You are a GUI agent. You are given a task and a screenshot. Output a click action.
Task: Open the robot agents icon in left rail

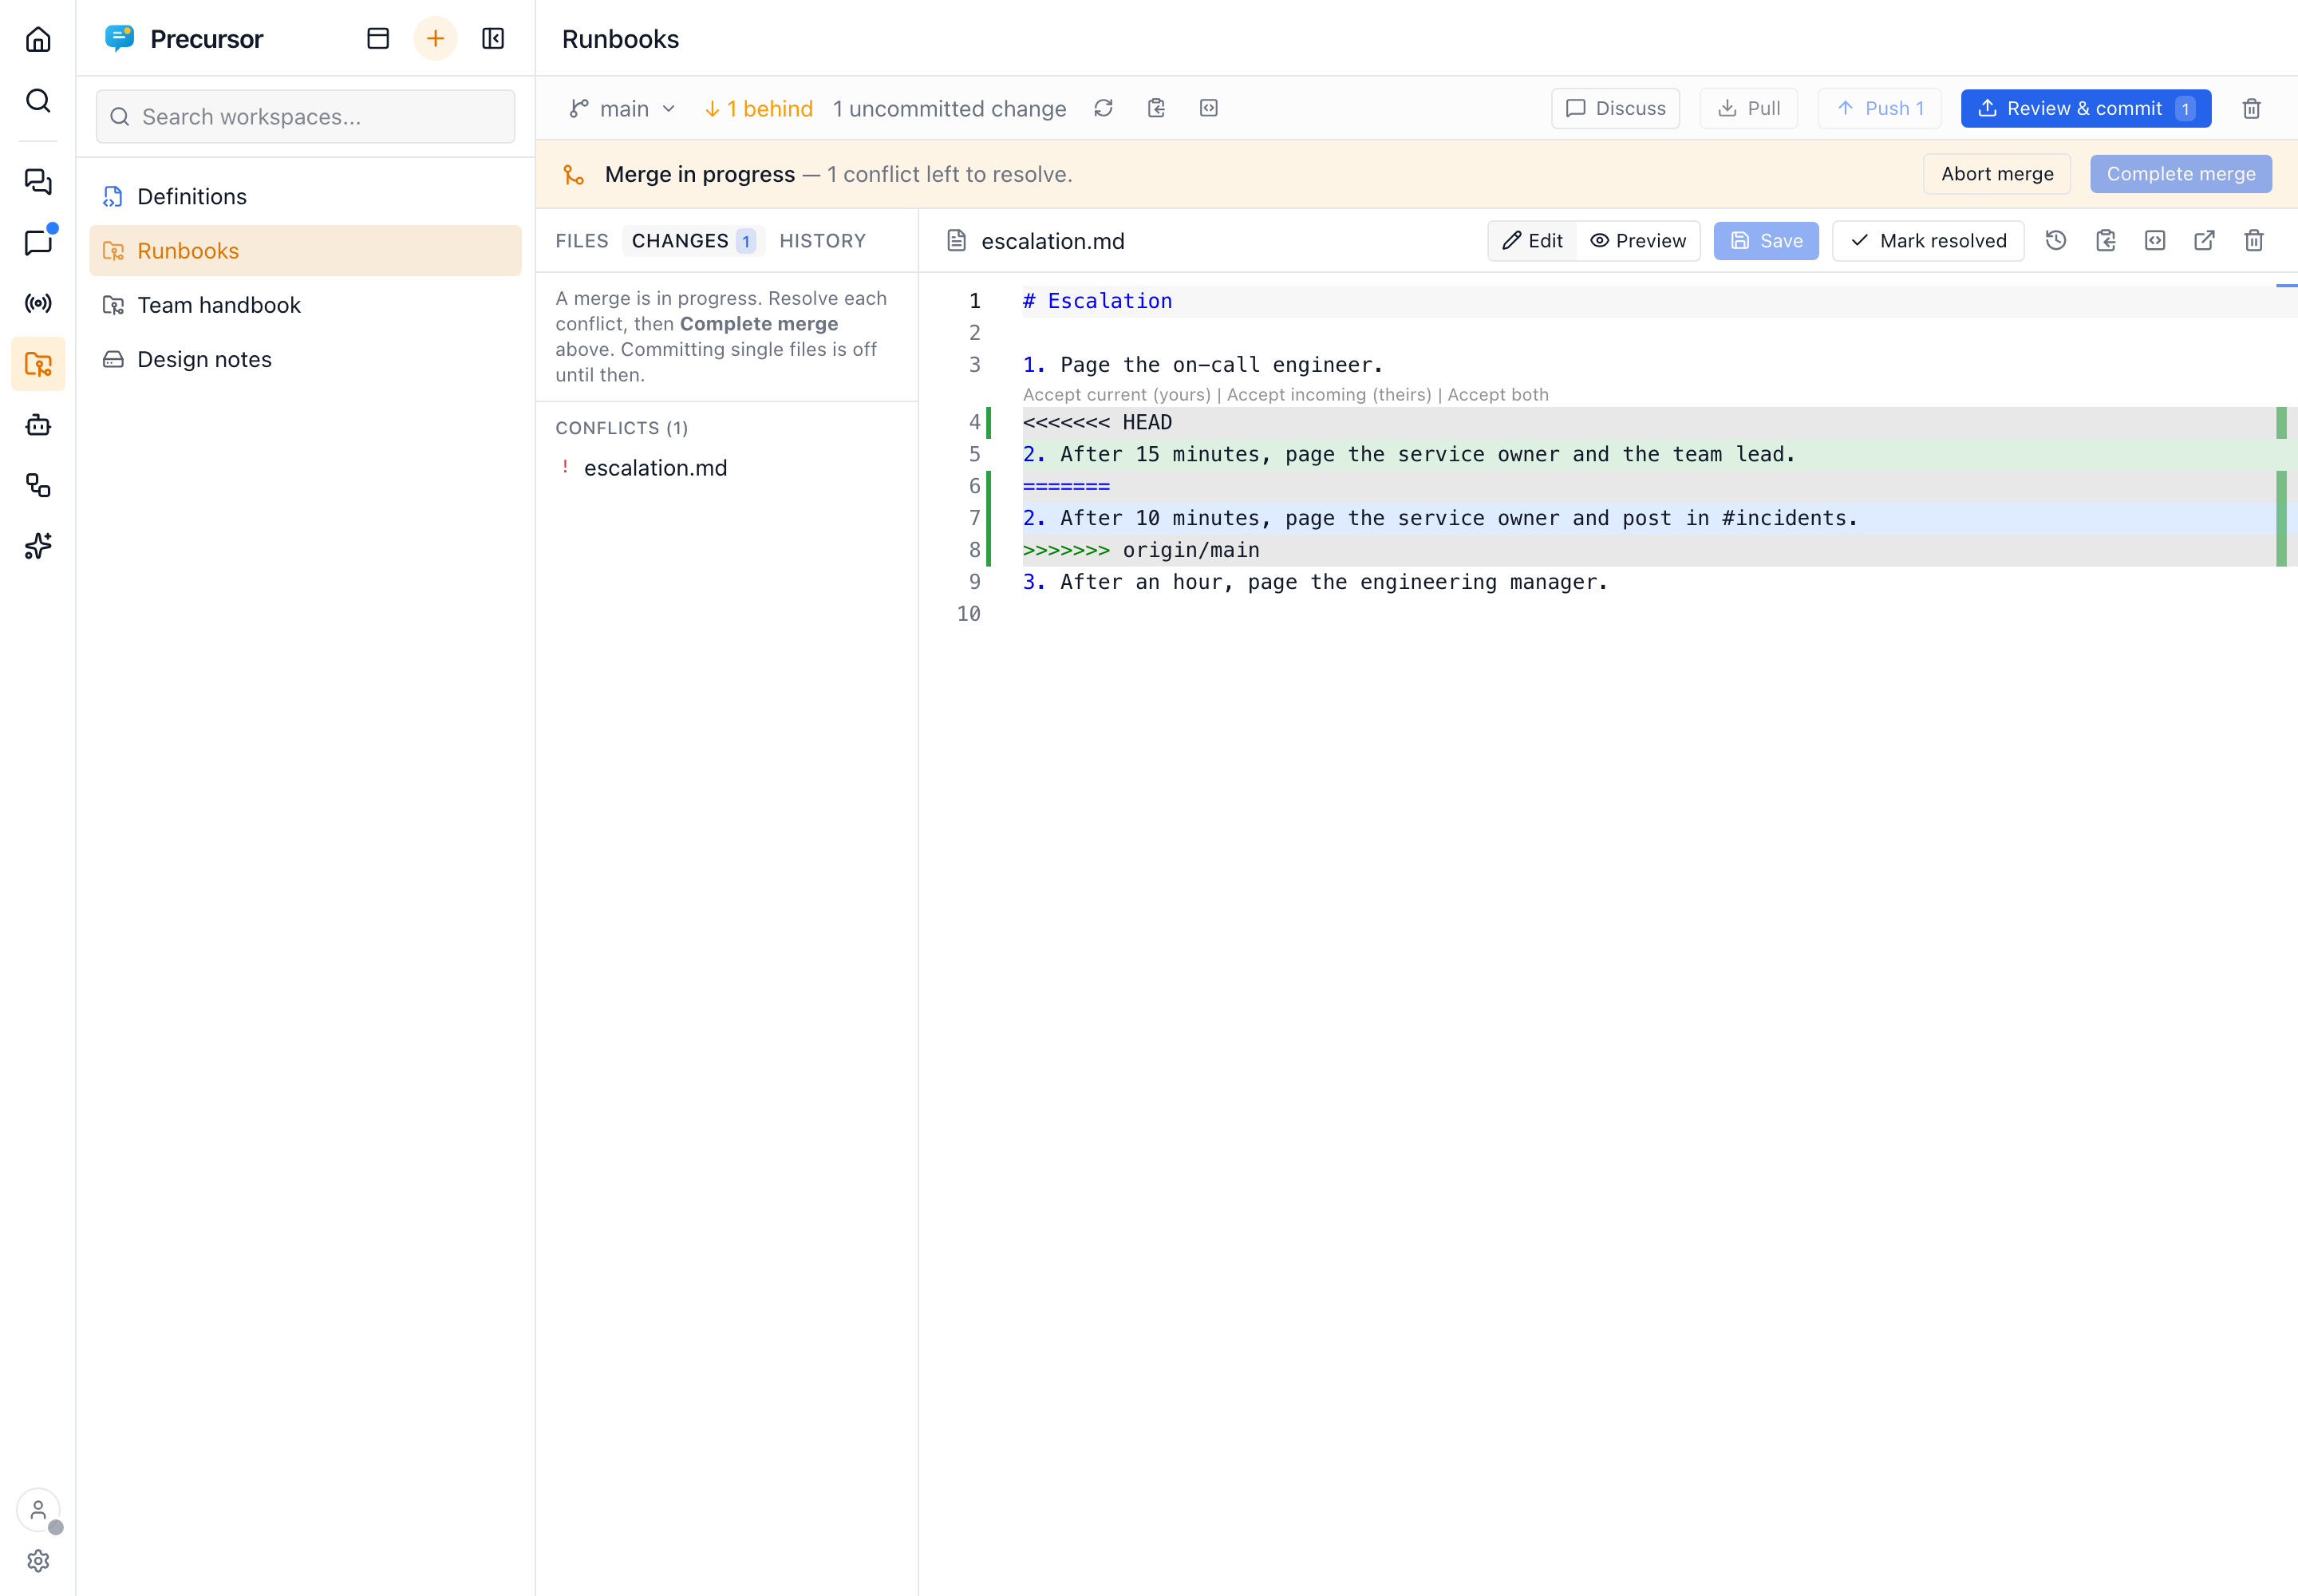click(38, 425)
